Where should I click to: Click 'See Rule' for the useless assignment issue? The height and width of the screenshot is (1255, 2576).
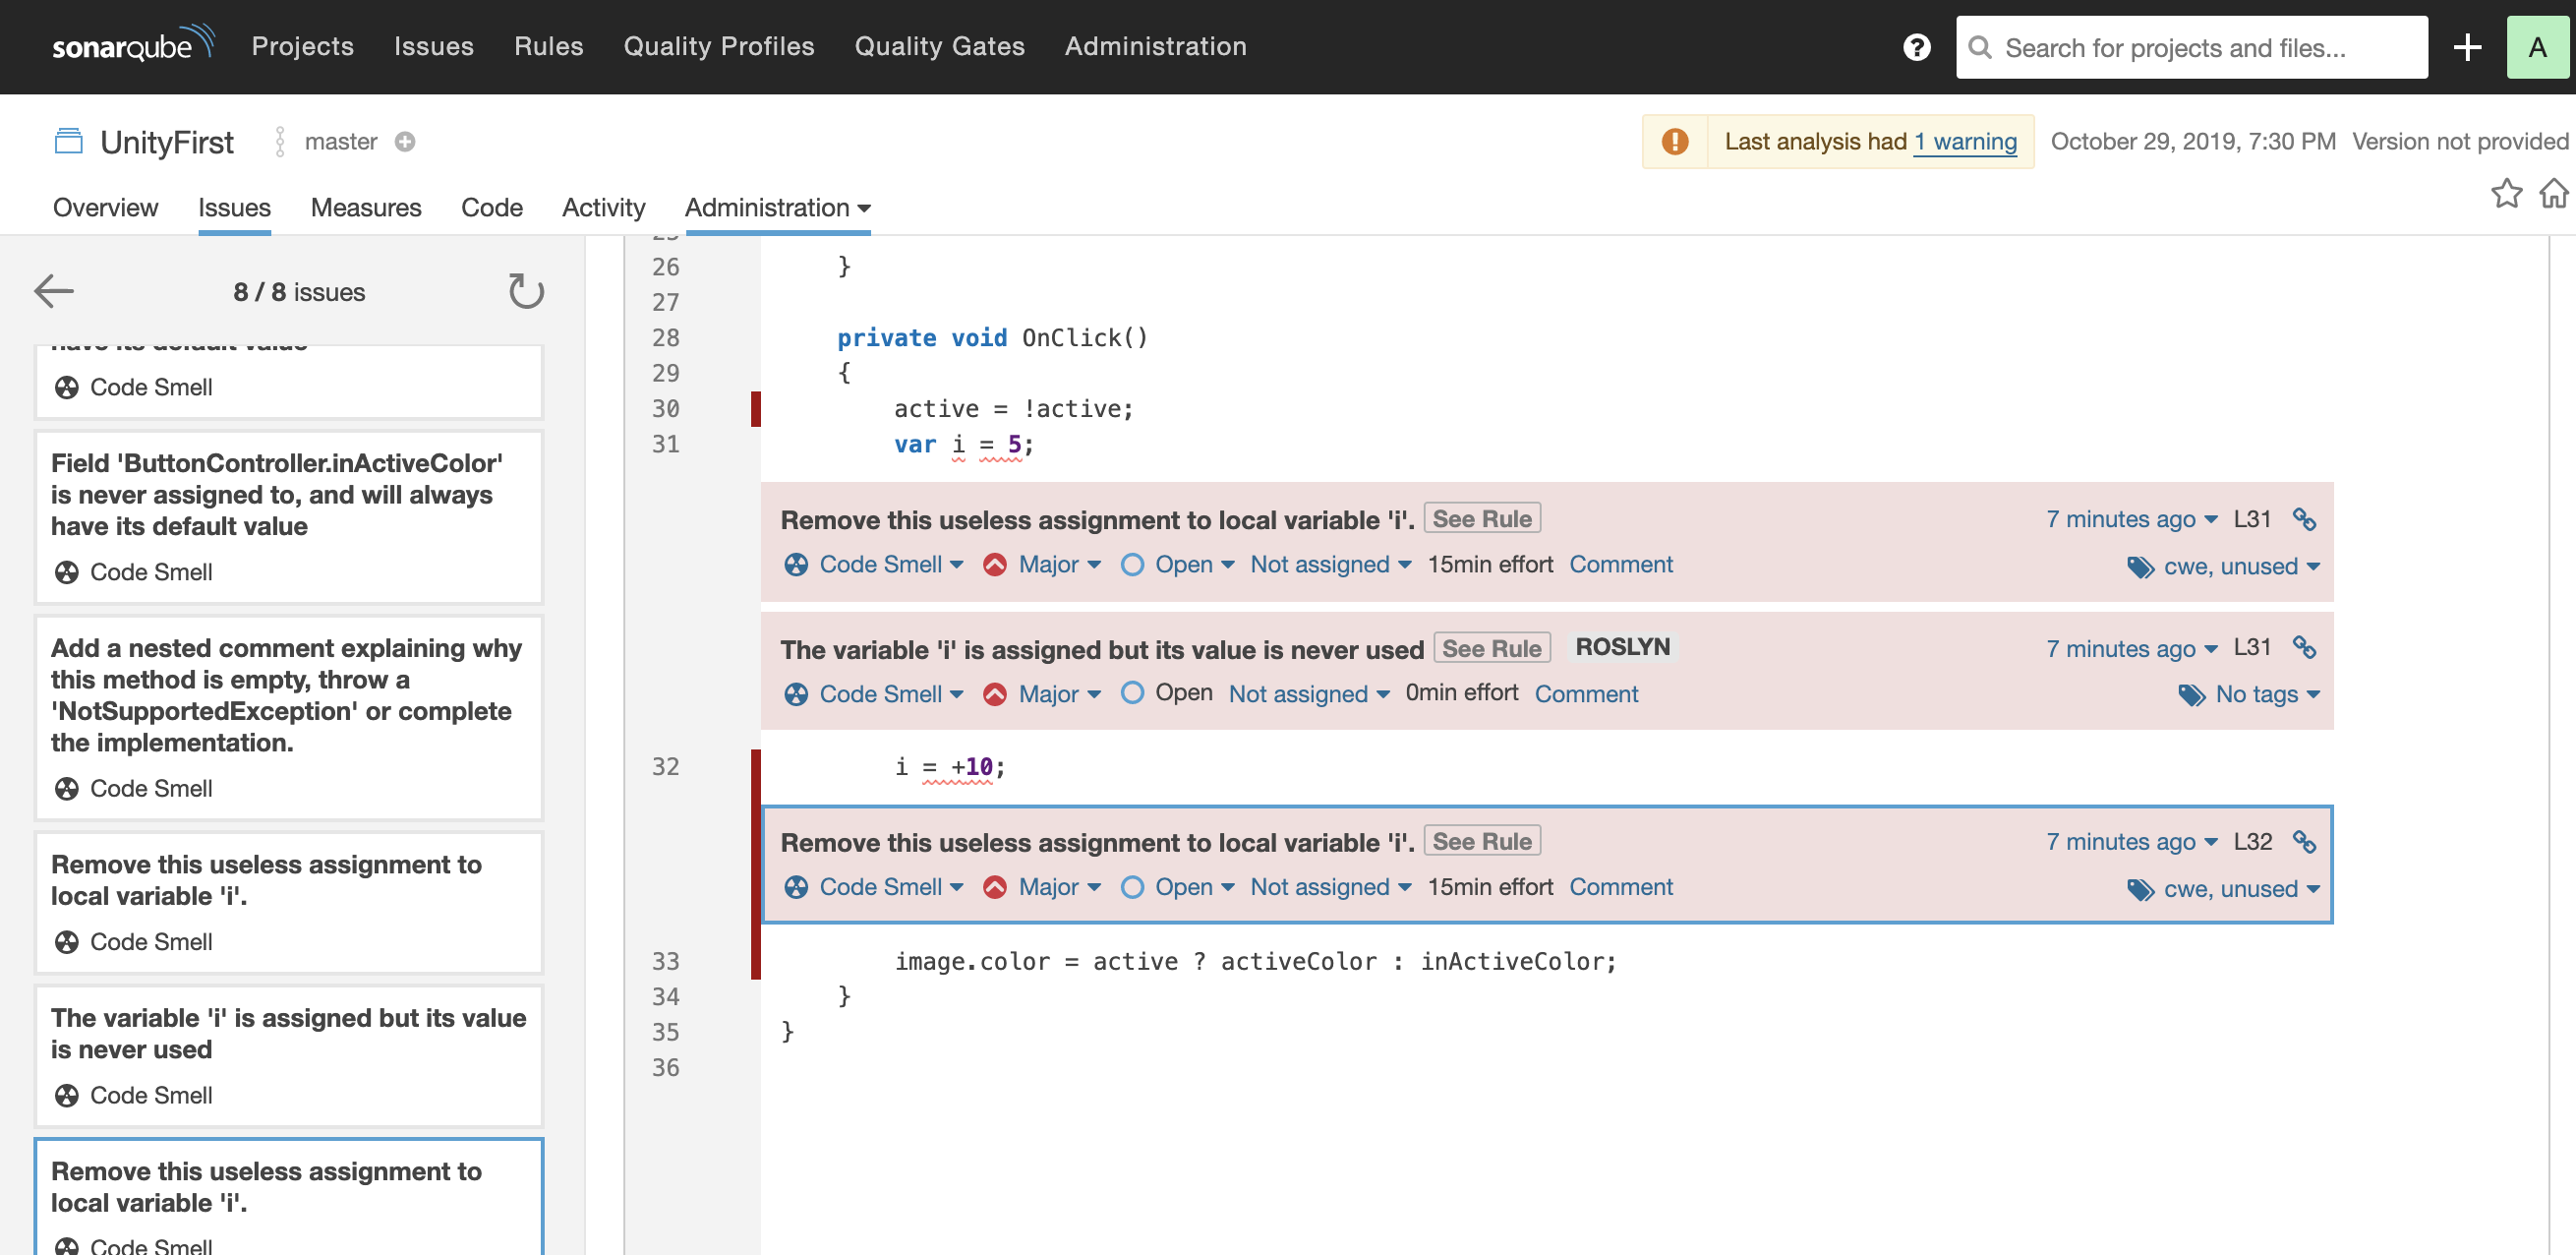(x=1482, y=518)
